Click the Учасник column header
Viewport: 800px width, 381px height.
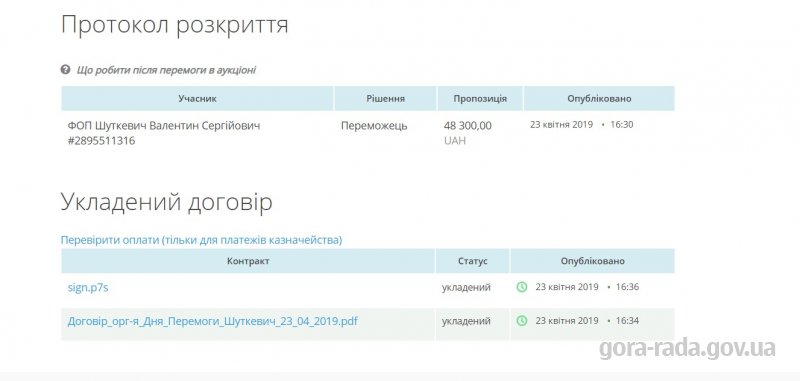[x=197, y=98]
